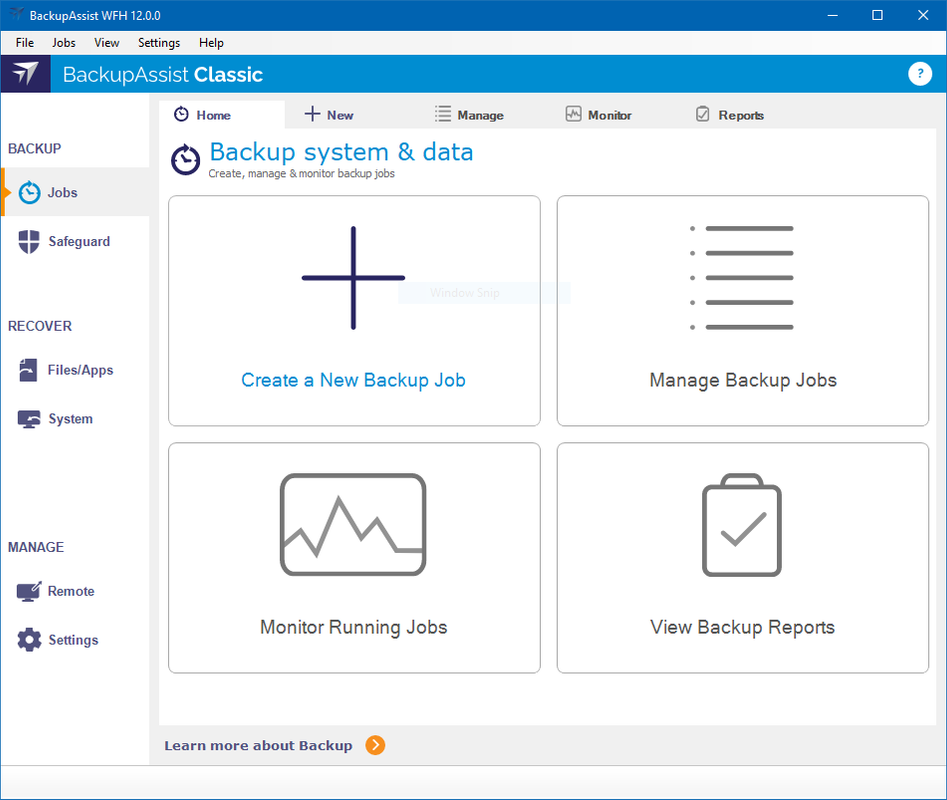Open the File menu
The width and height of the screenshot is (947, 800).
point(25,43)
